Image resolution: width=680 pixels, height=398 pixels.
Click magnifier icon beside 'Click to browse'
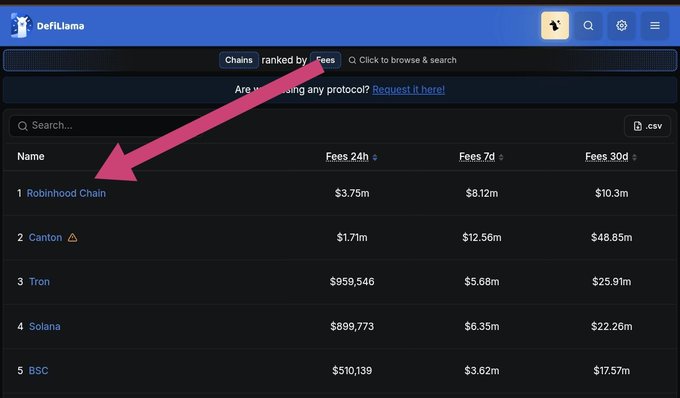[x=352, y=60]
